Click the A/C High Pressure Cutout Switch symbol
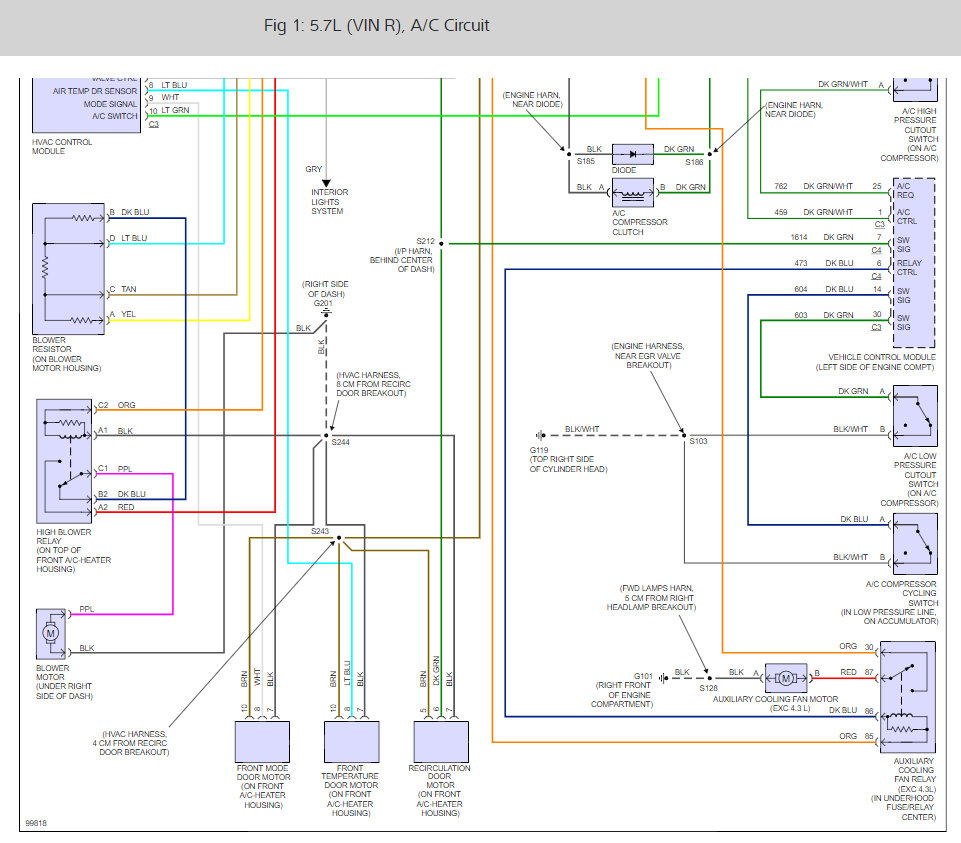 tap(915, 90)
